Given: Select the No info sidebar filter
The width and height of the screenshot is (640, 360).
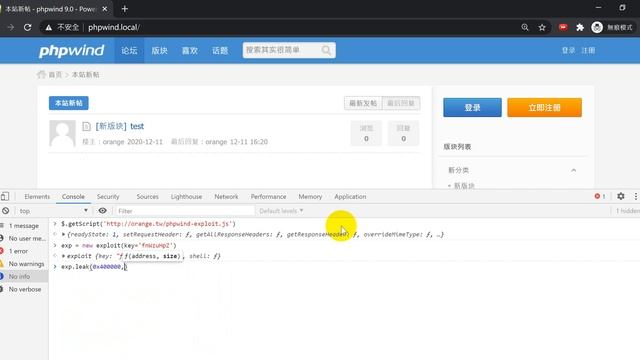Looking at the screenshot, I should [24, 276].
